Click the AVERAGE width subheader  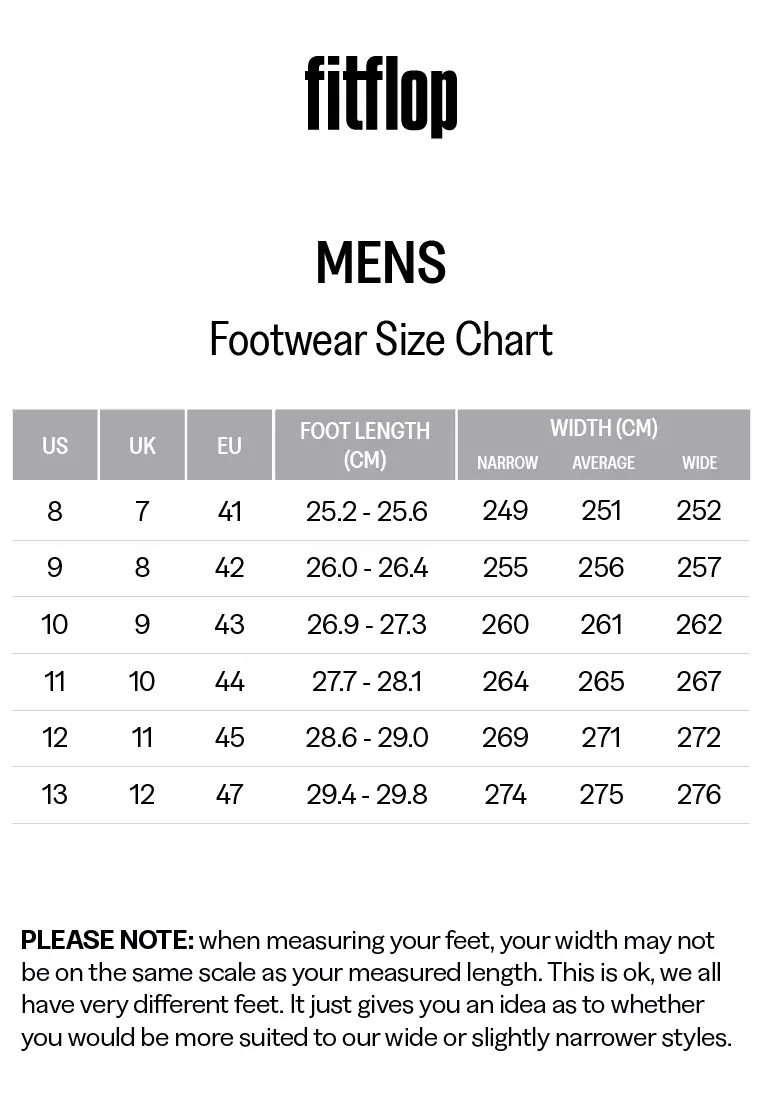(x=603, y=463)
